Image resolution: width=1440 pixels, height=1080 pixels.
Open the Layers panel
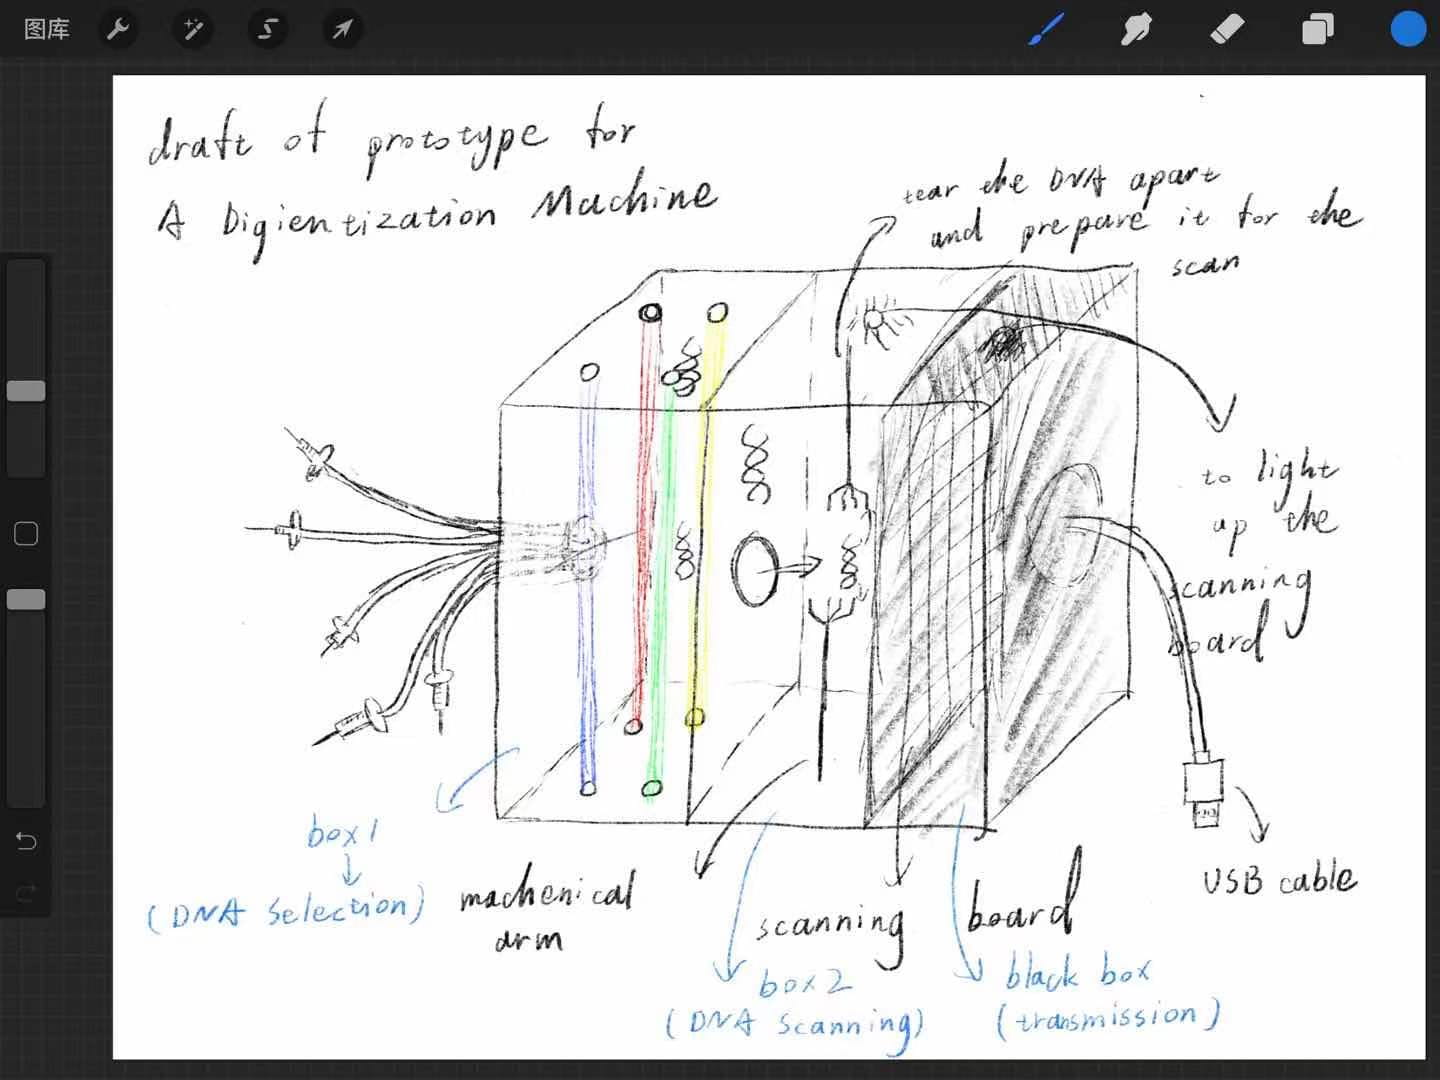1317,30
